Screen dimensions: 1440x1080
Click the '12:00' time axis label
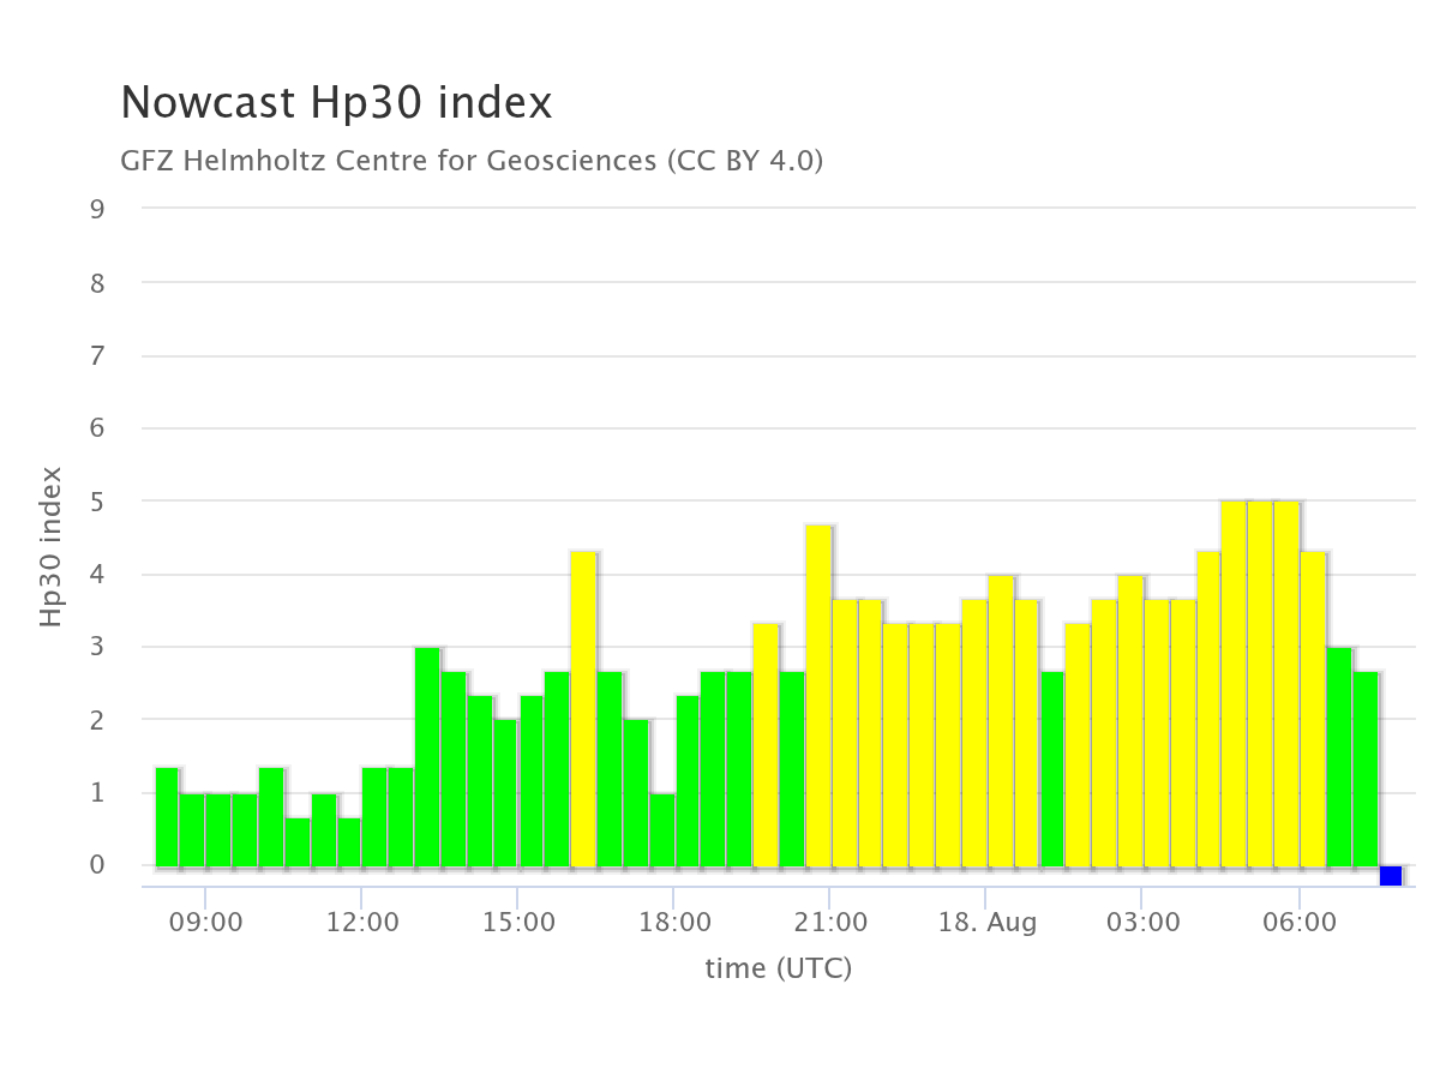point(362,922)
